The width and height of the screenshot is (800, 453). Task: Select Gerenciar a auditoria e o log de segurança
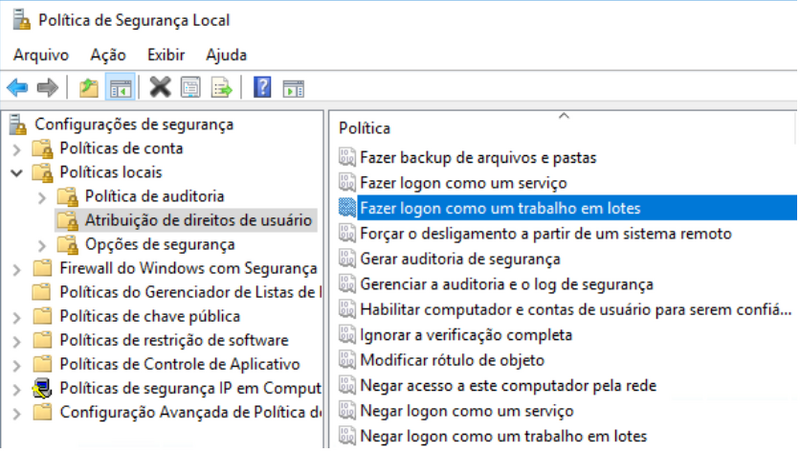(x=506, y=284)
